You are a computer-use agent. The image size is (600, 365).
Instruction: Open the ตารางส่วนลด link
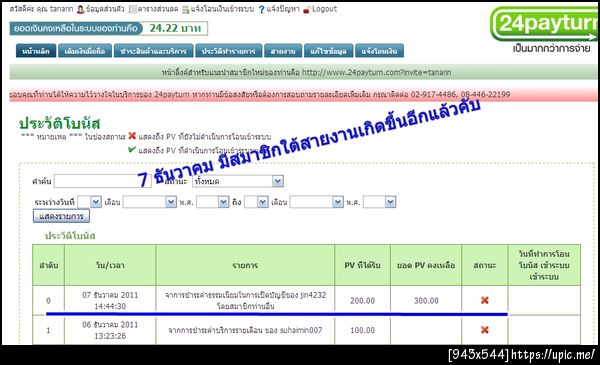158,9
